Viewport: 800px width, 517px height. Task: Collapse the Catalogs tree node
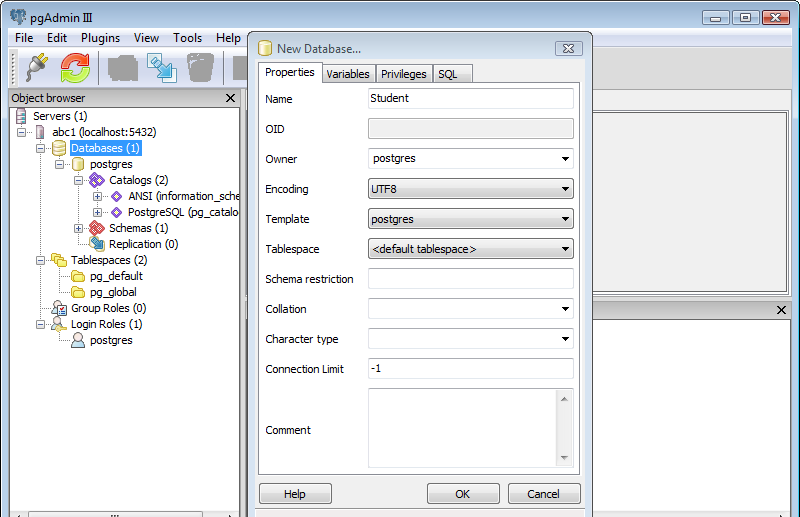click(79, 180)
